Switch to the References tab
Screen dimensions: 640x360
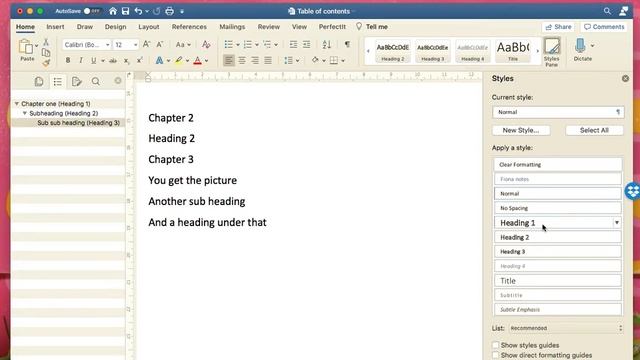coord(189,27)
